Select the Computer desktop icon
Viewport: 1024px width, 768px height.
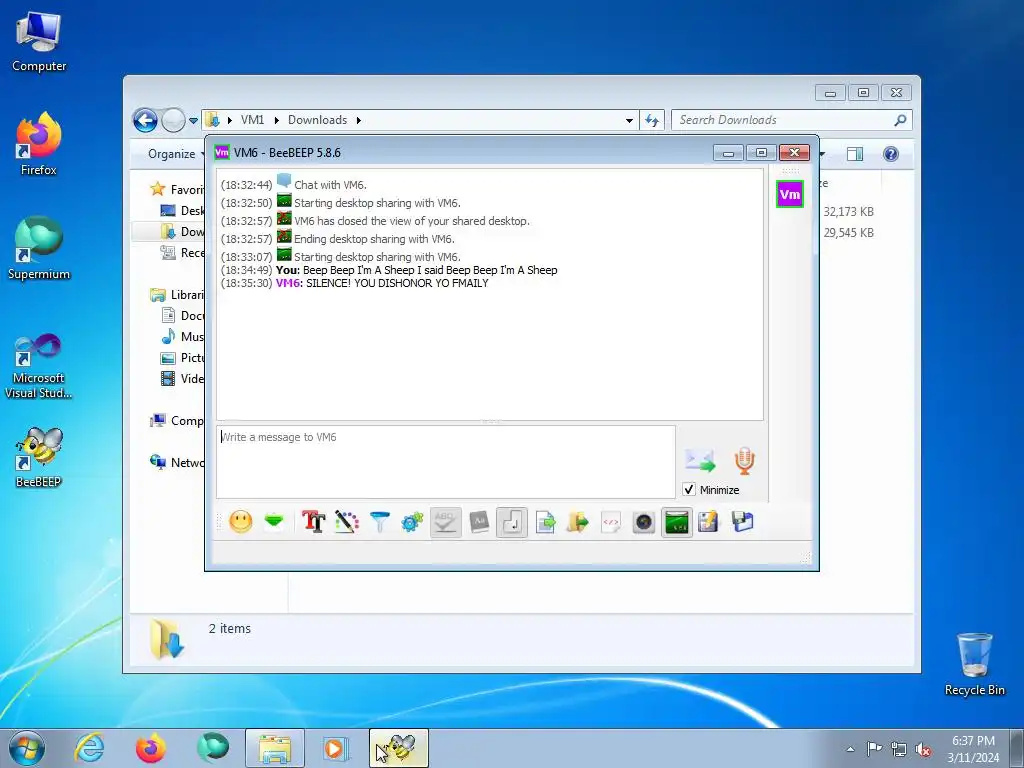click(39, 41)
